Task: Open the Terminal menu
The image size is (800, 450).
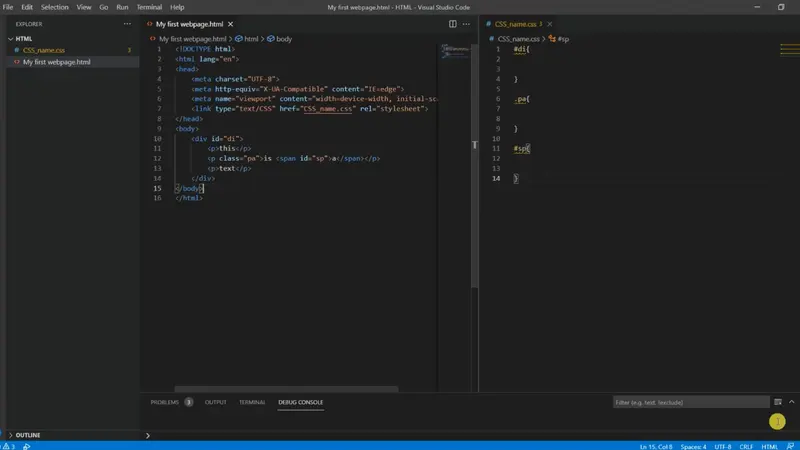Action: pos(149,7)
